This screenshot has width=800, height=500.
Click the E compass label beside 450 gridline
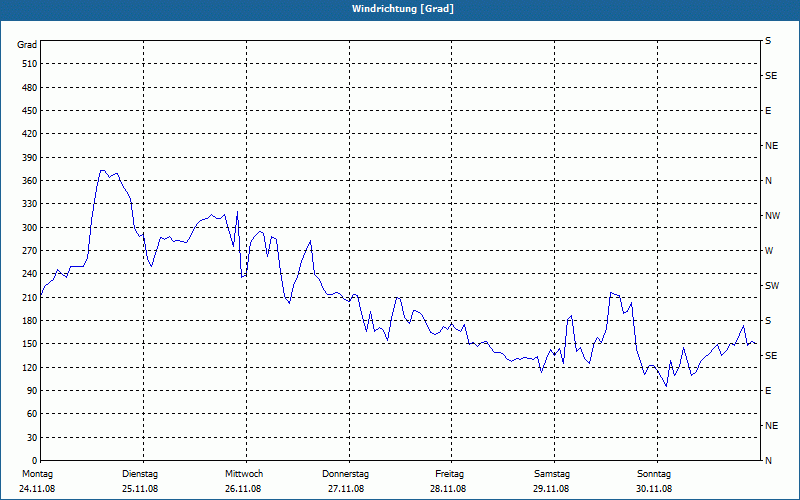[x=768, y=111]
